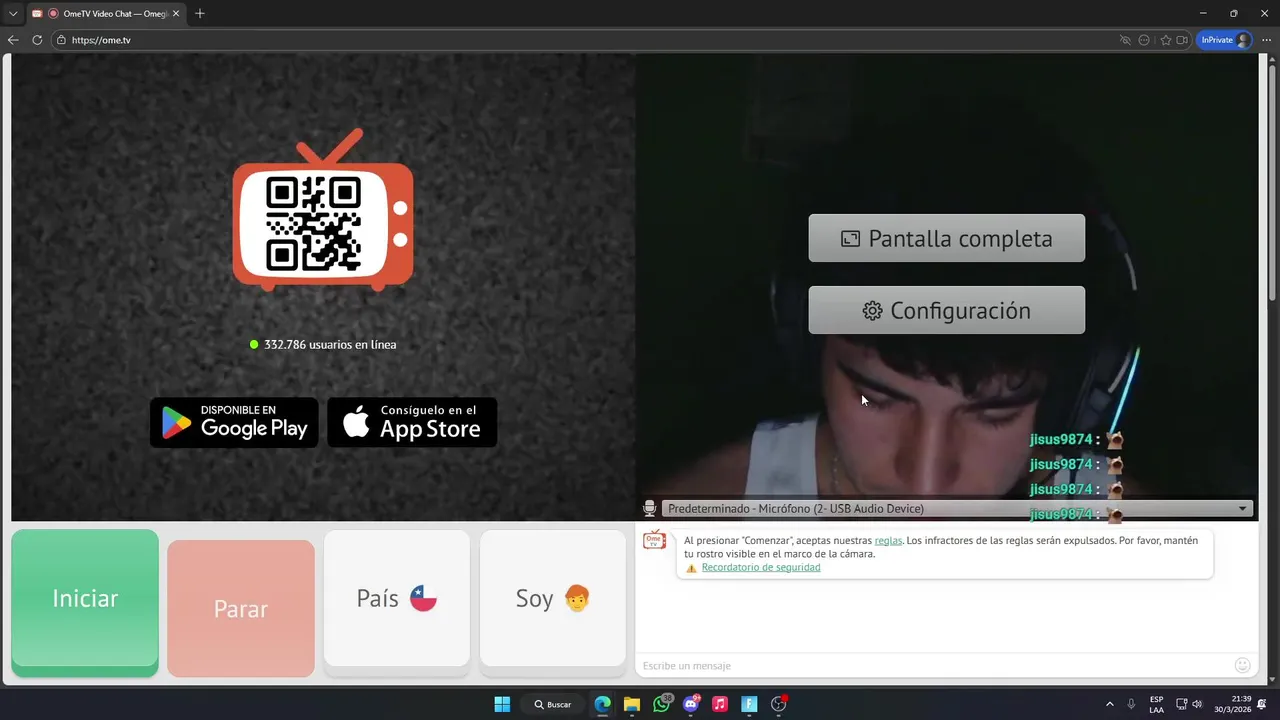This screenshot has height=720, width=1280.
Task: Open the Google Play store badge
Action: [x=234, y=422]
